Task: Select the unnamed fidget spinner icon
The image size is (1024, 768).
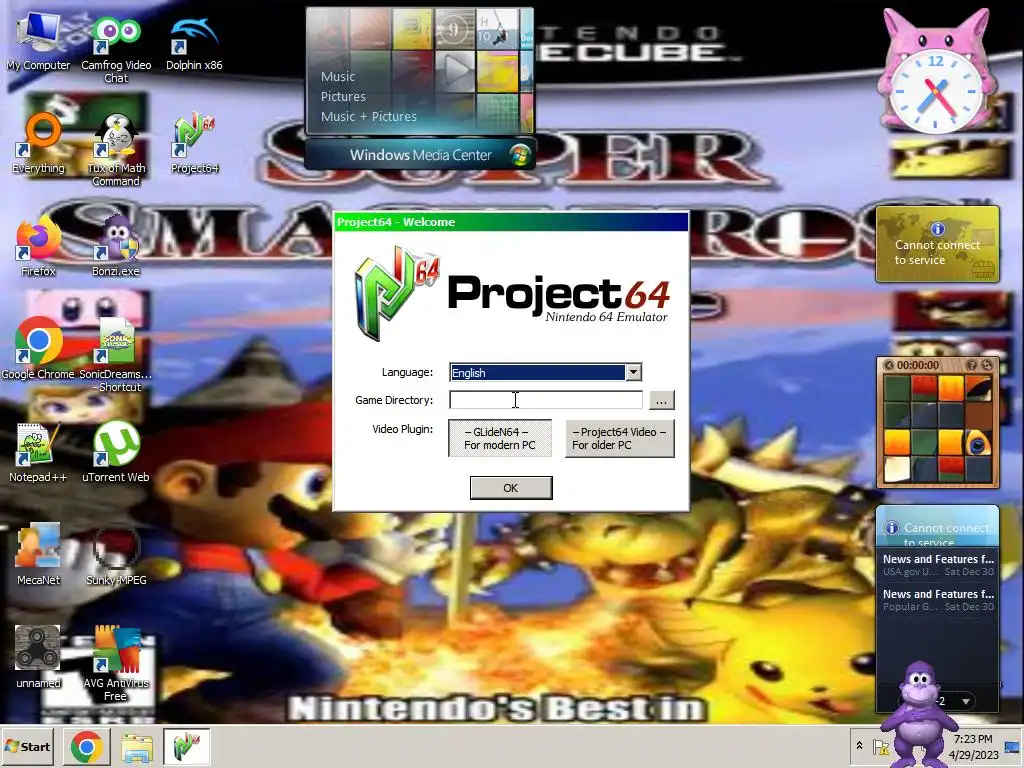Action: pos(38,656)
